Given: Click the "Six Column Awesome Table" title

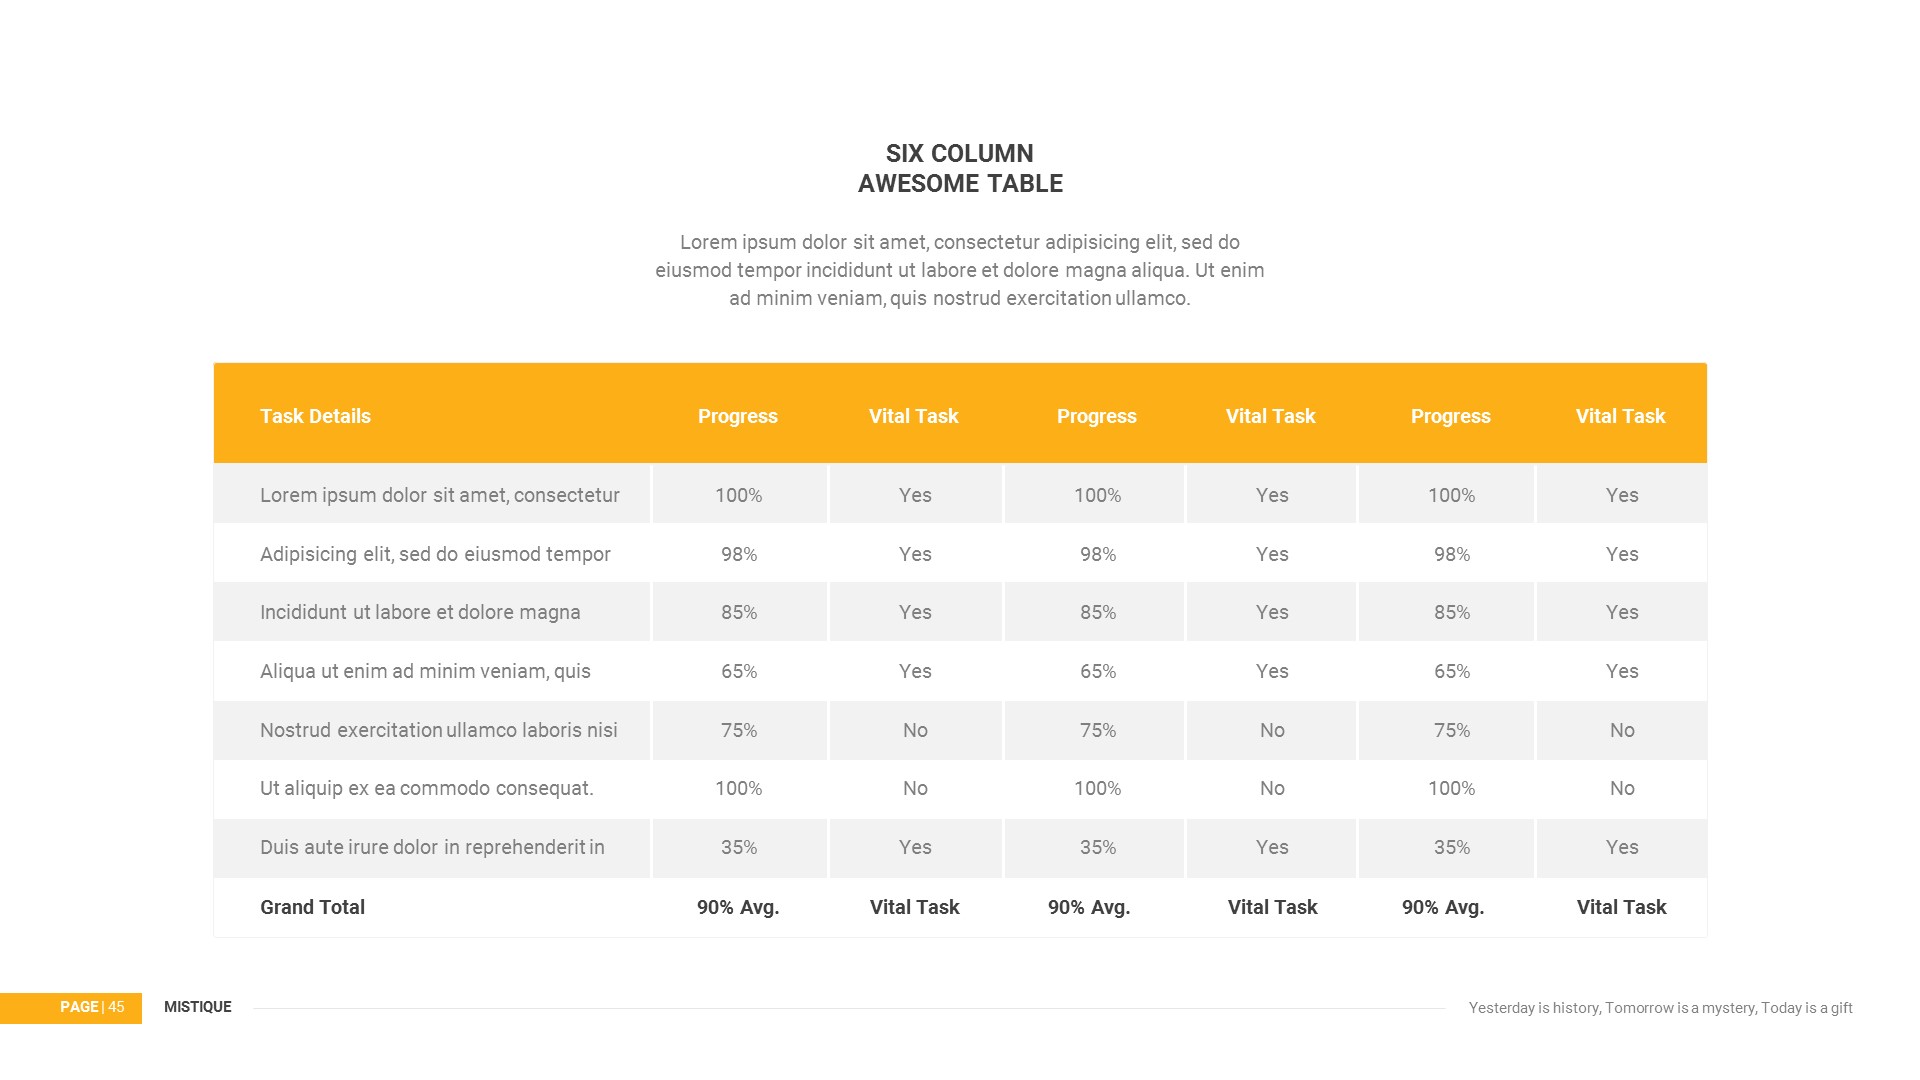Looking at the screenshot, I should (x=960, y=168).
